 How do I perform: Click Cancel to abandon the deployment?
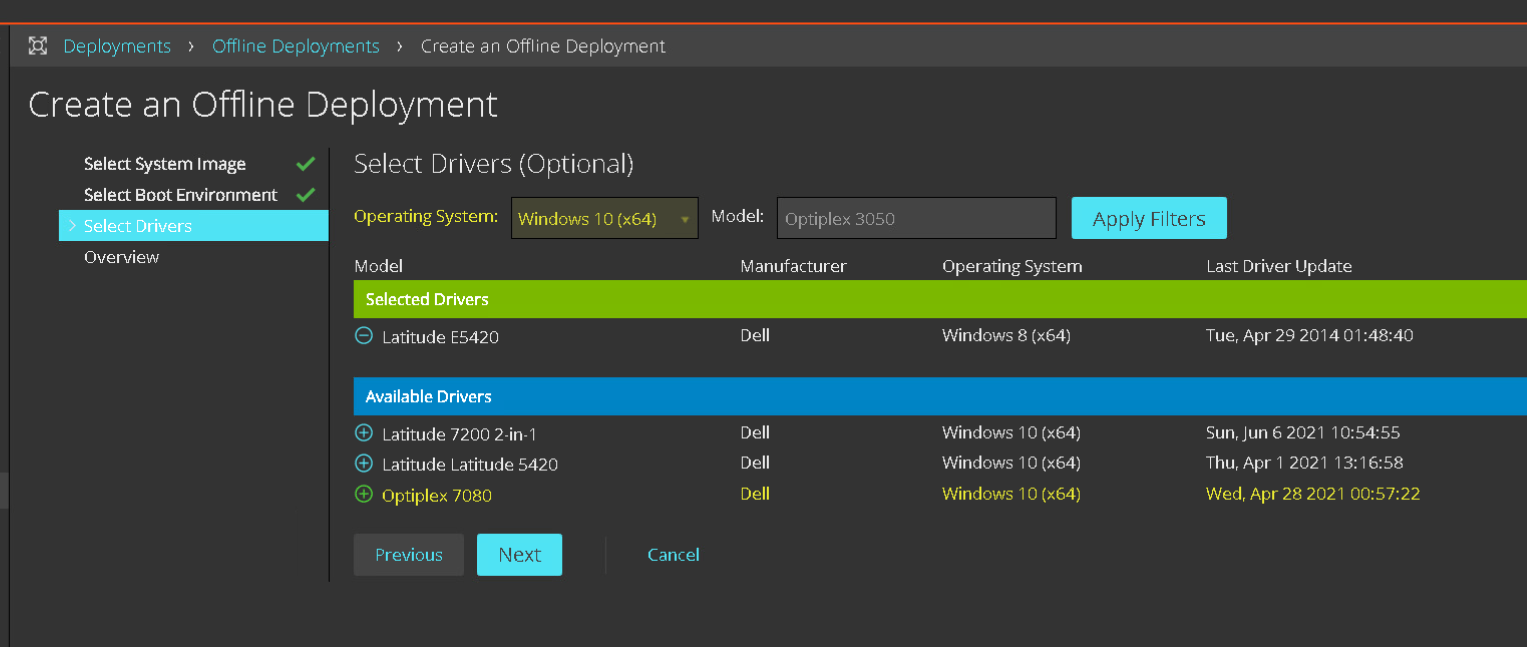coord(673,554)
